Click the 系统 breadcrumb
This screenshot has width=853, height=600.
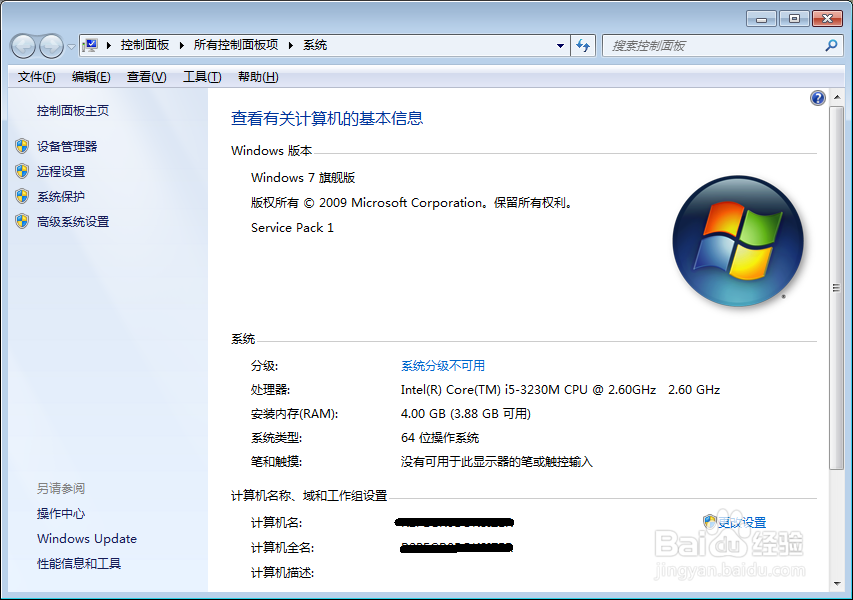click(315, 45)
